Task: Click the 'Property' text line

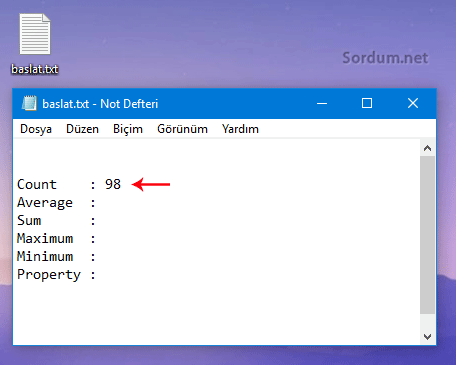Action: point(56,275)
